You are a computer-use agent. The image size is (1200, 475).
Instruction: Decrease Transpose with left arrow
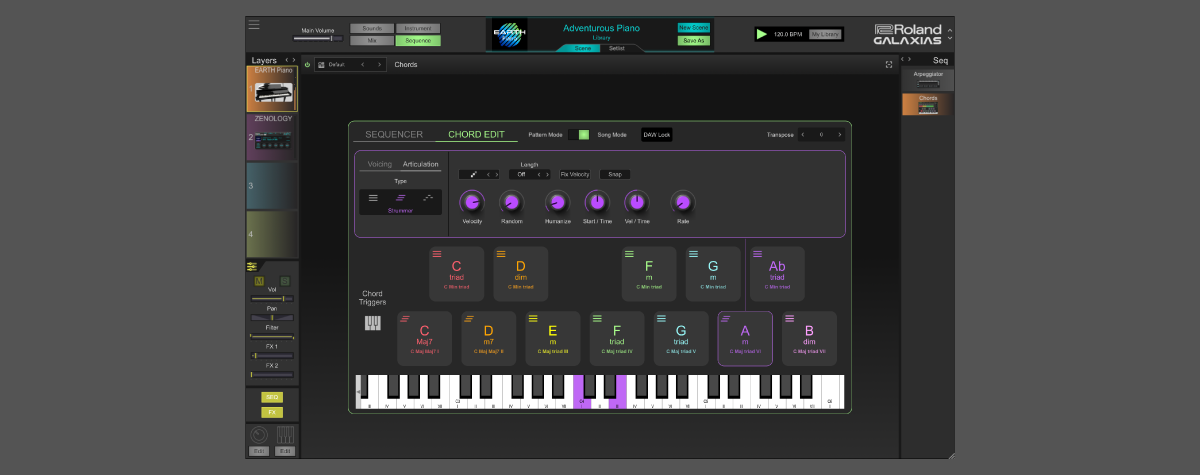tap(803, 134)
